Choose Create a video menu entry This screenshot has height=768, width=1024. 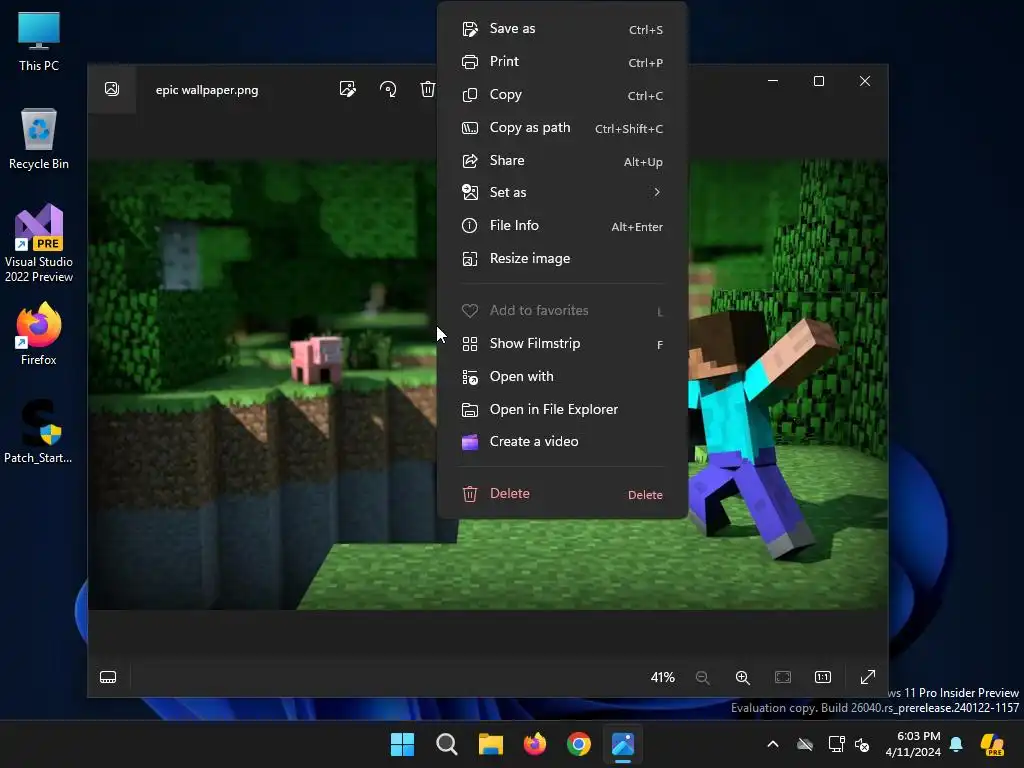point(562,441)
